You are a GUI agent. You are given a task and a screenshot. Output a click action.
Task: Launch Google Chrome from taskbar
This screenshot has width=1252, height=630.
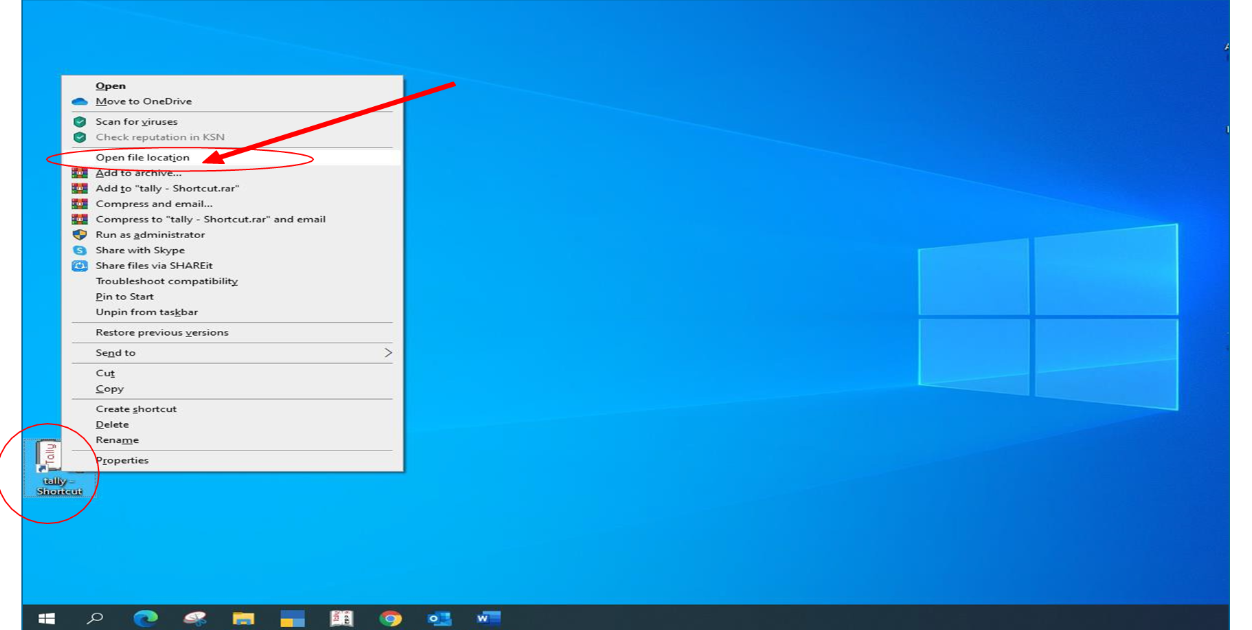(x=390, y=618)
